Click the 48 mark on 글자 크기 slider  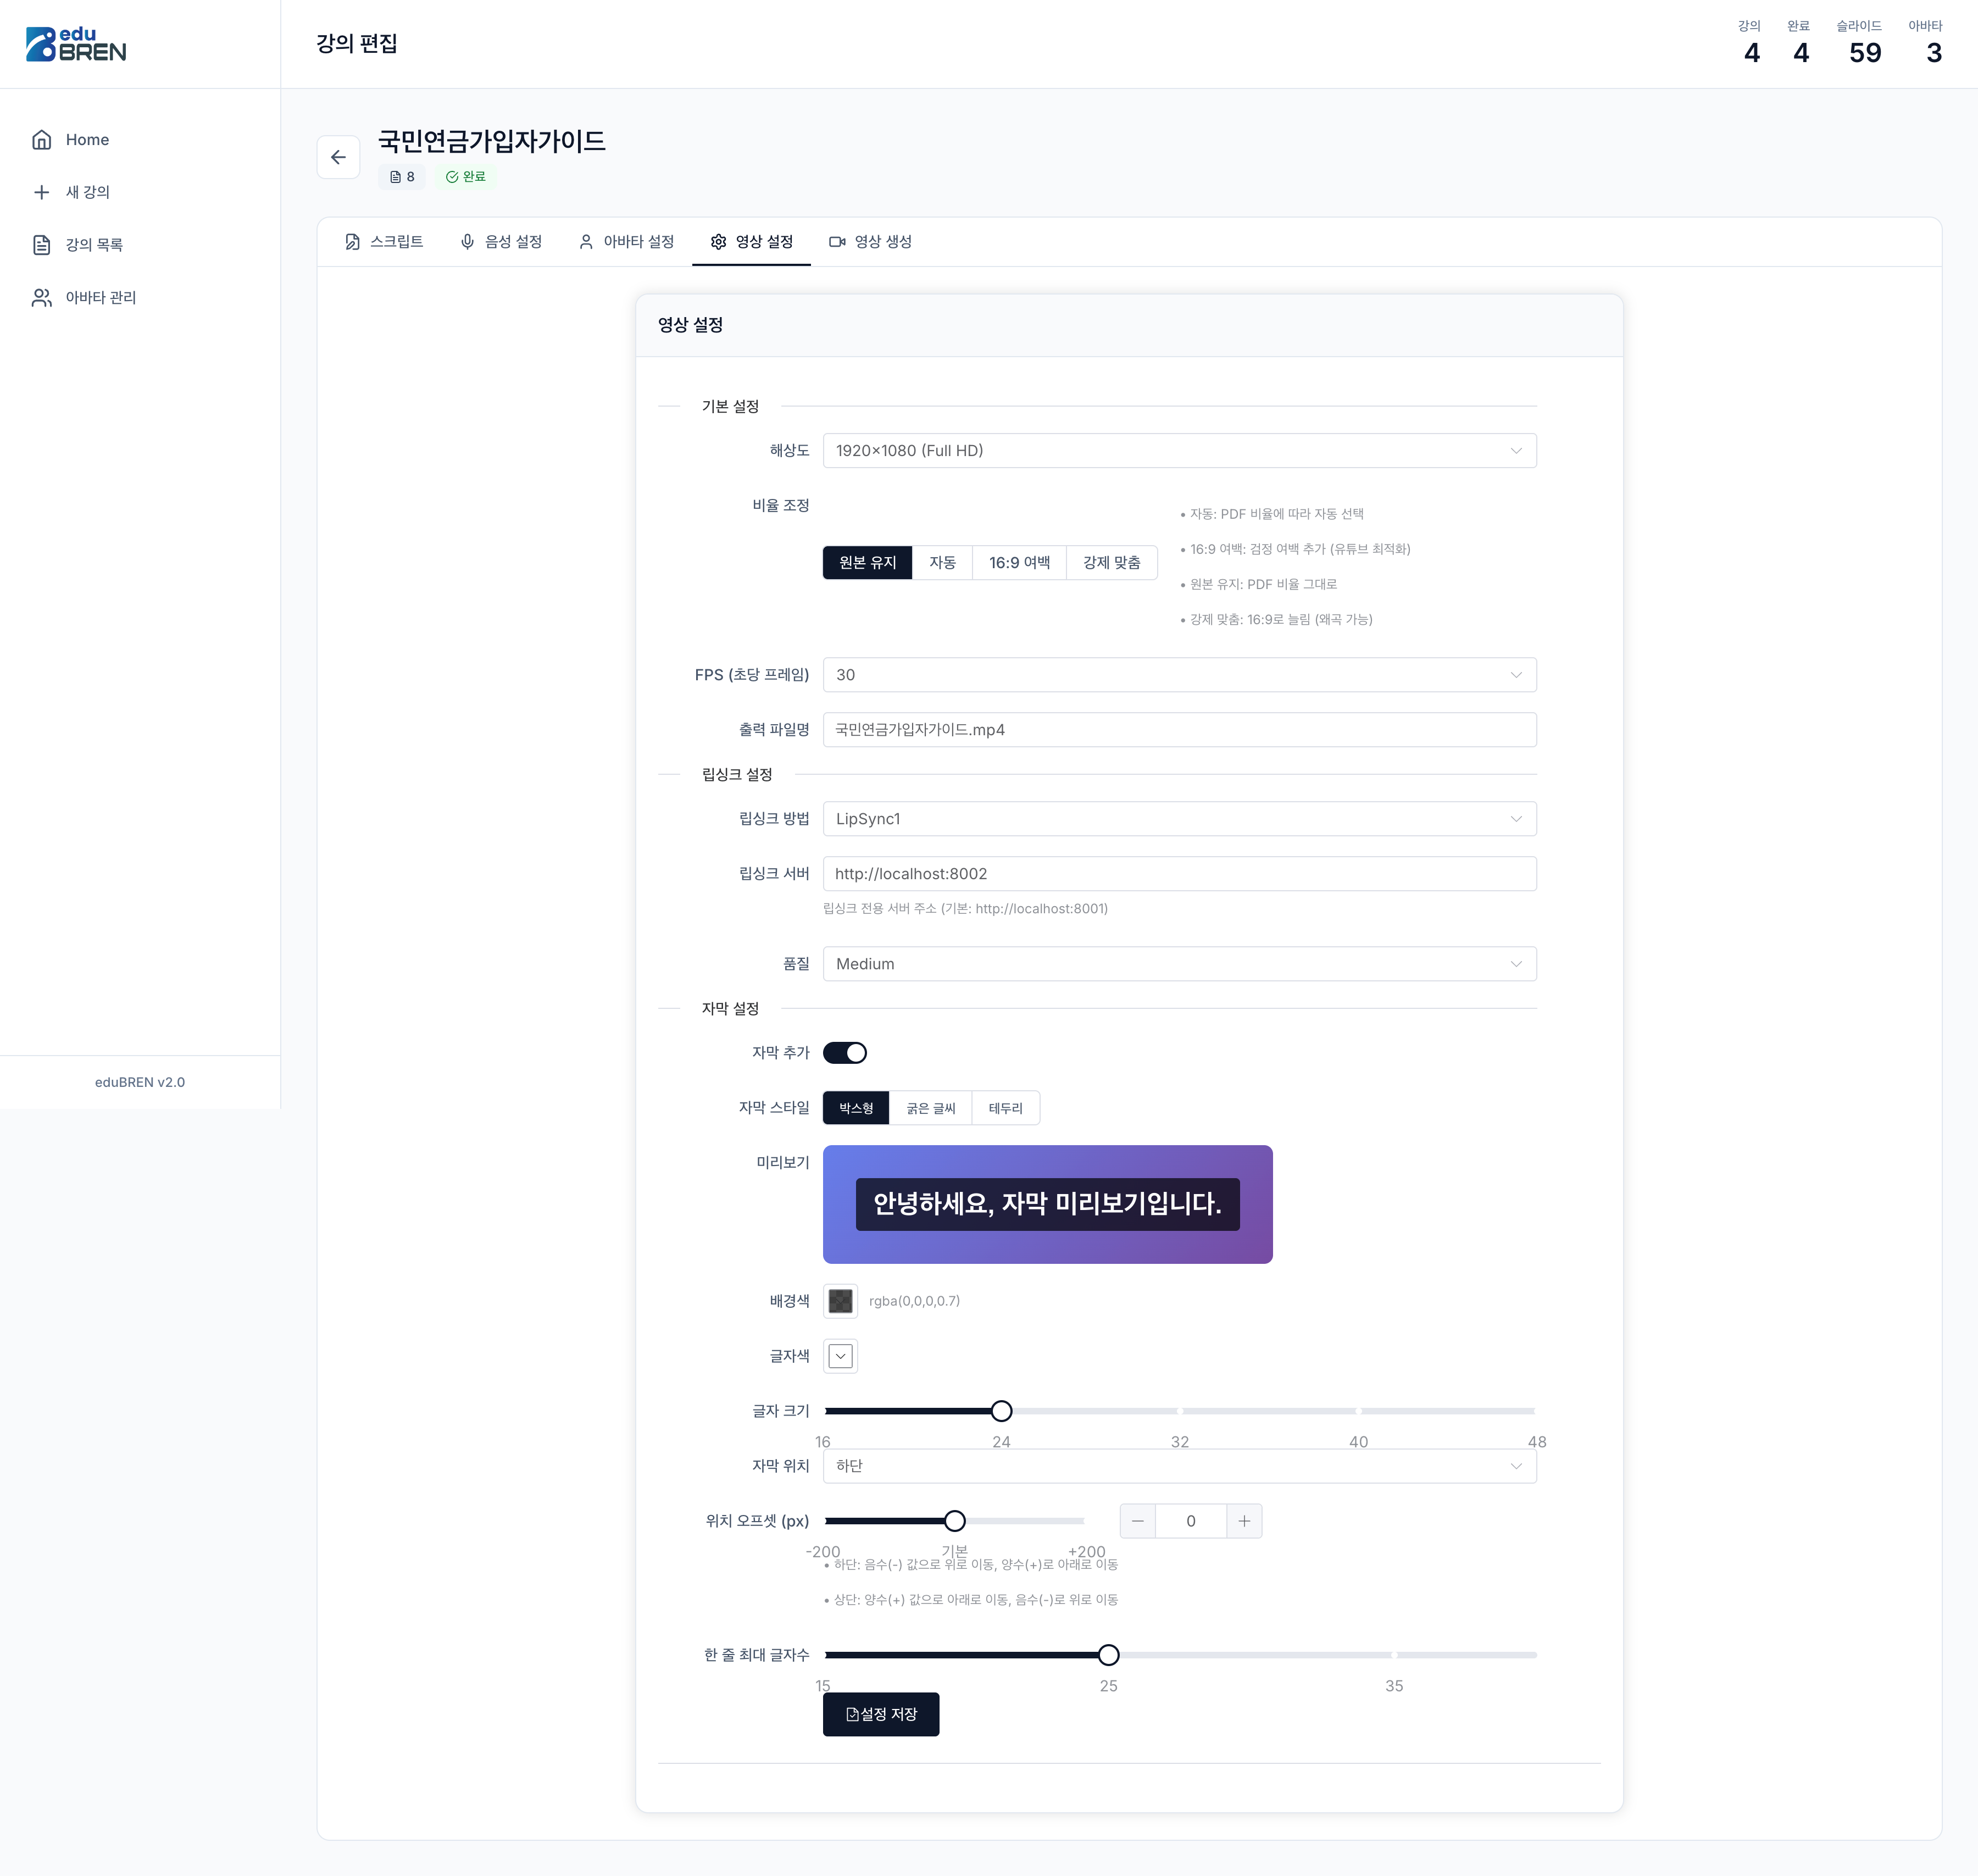pos(1537,1442)
